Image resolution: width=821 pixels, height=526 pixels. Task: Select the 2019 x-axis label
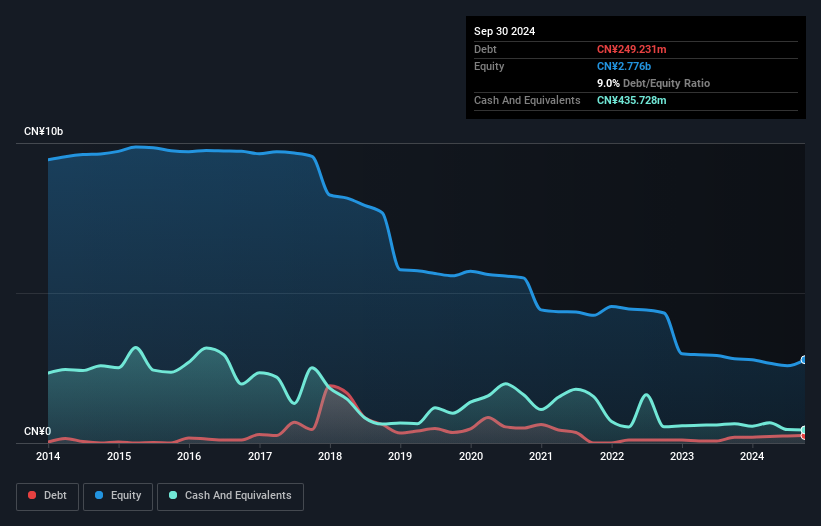[x=400, y=456]
